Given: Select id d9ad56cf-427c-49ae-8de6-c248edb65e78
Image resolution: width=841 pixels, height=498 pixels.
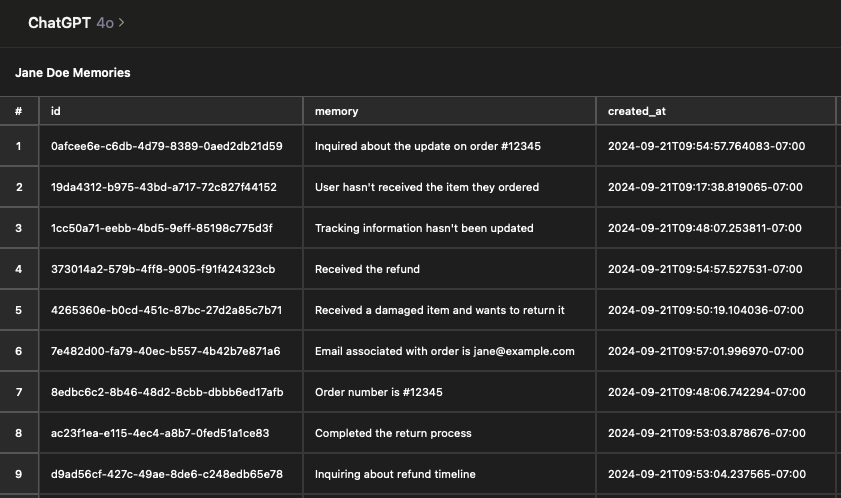Looking at the screenshot, I should pyautogui.click(x=167, y=474).
